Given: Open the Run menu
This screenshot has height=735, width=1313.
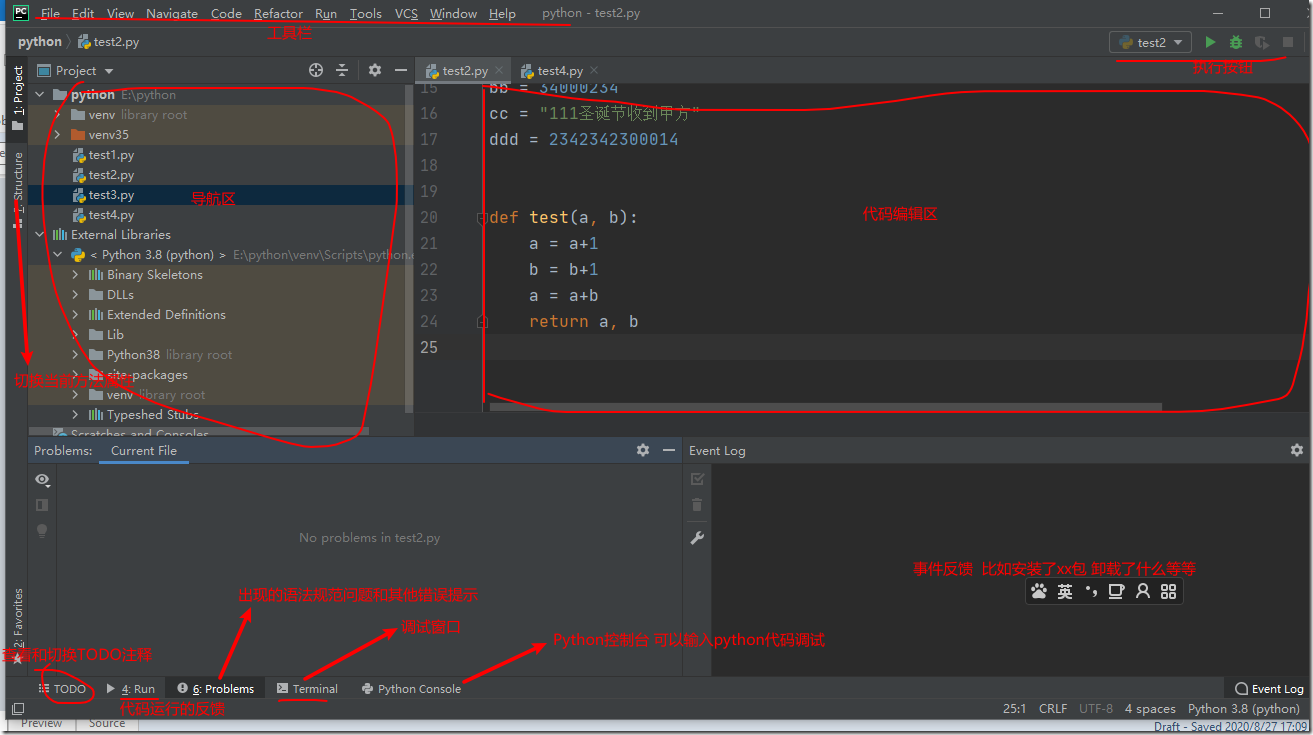Looking at the screenshot, I should click(x=326, y=13).
